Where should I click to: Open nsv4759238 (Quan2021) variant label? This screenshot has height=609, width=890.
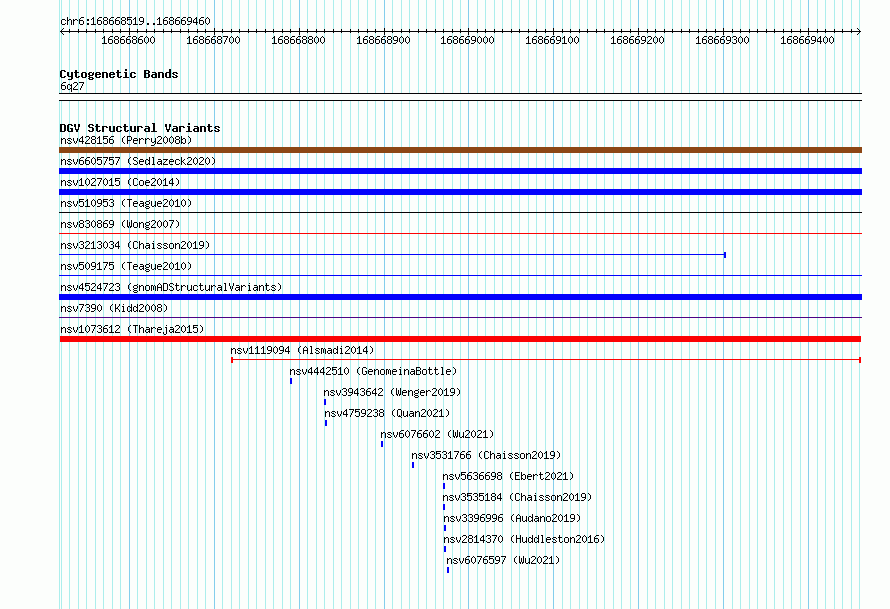[x=387, y=413]
